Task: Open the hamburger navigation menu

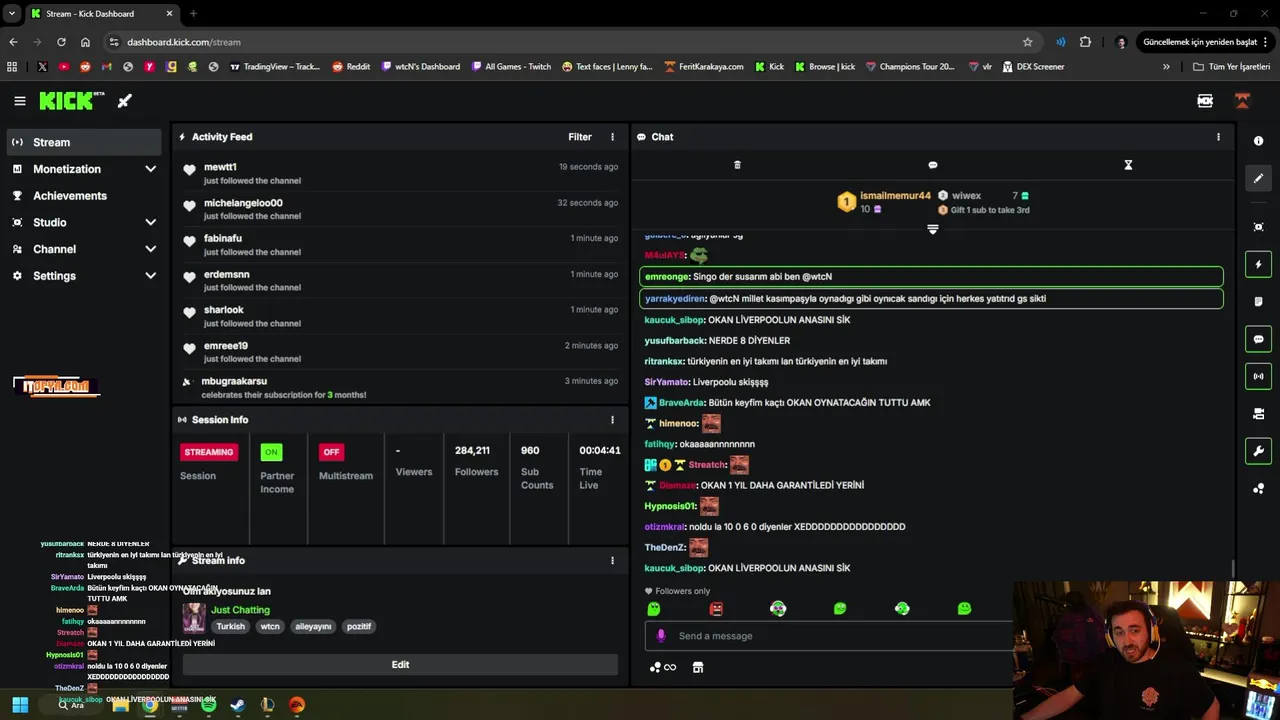Action: point(20,101)
